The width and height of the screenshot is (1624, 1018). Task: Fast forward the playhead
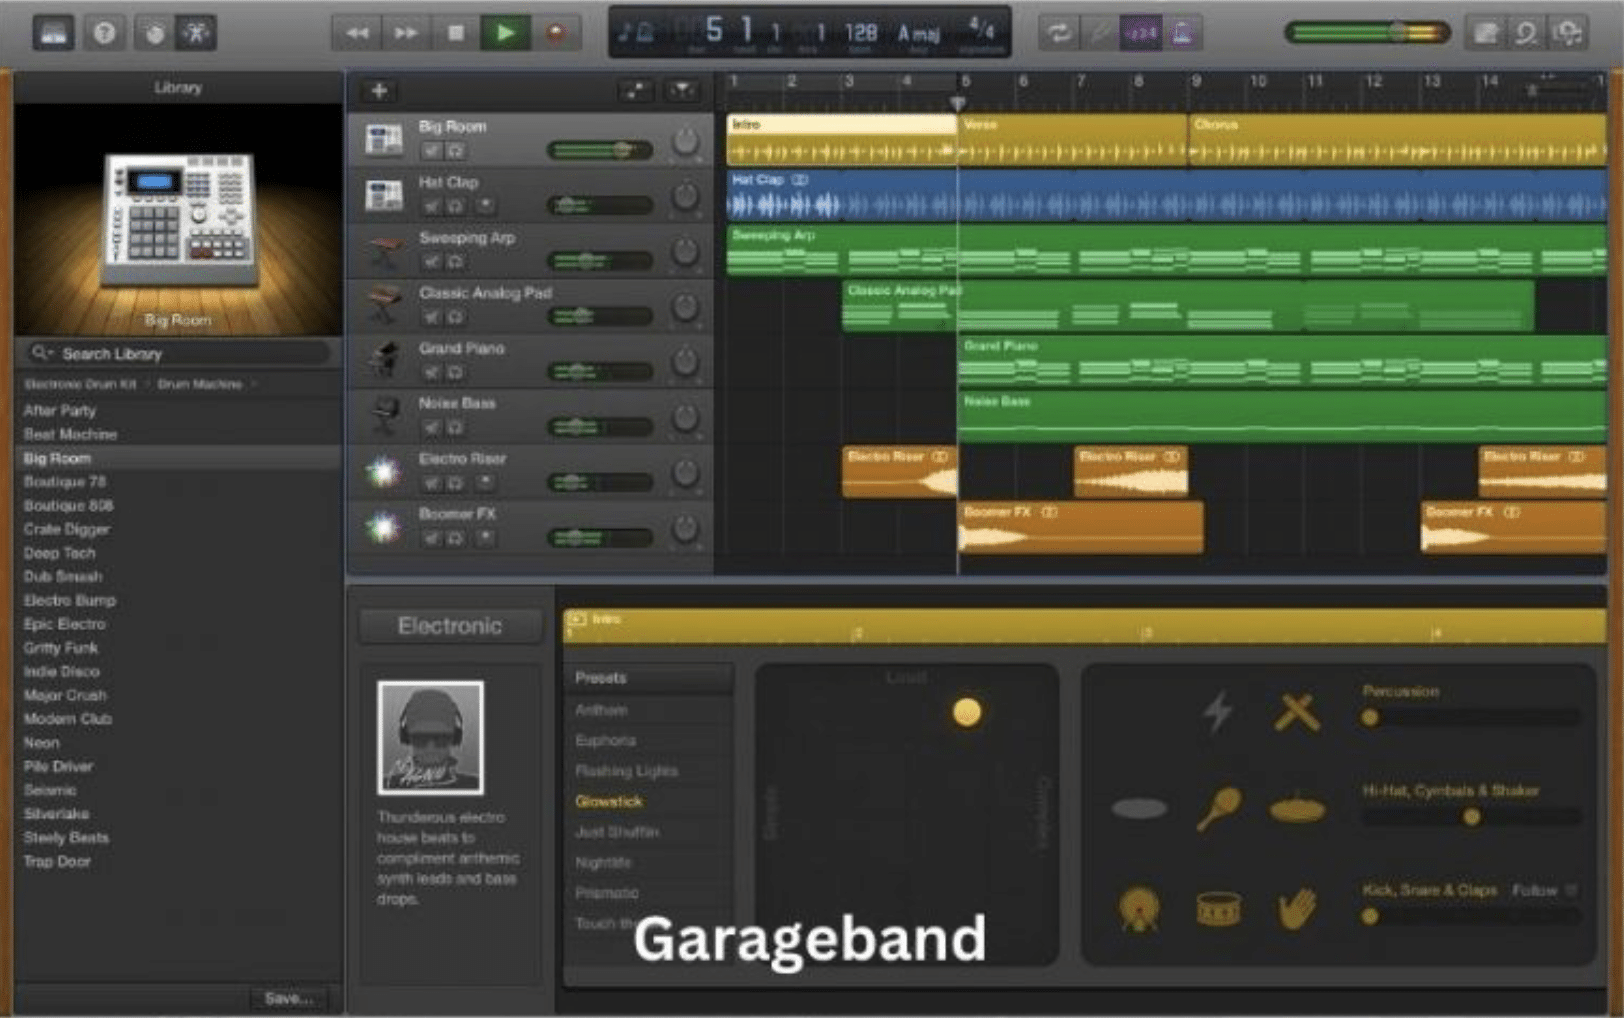pyautogui.click(x=406, y=33)
